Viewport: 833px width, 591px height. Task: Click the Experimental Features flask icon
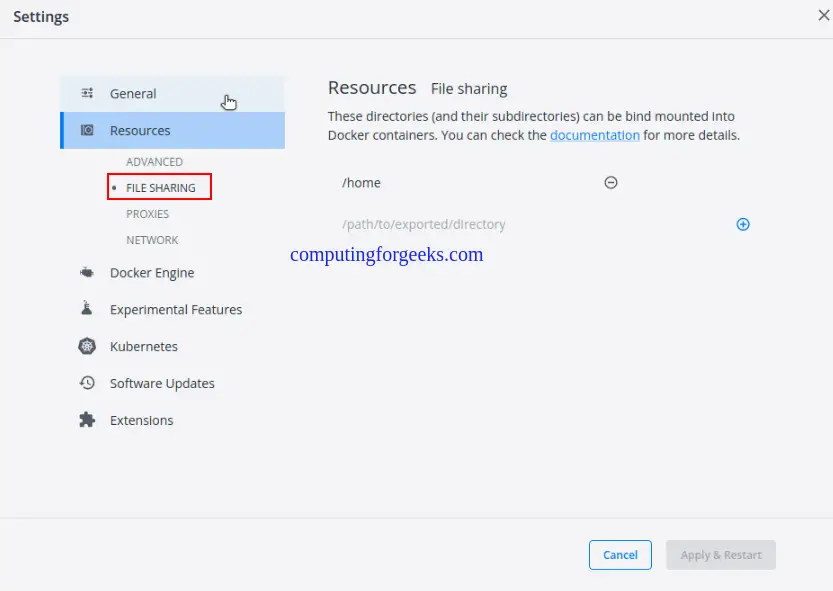pyautogui.click(x=87, y=308)
